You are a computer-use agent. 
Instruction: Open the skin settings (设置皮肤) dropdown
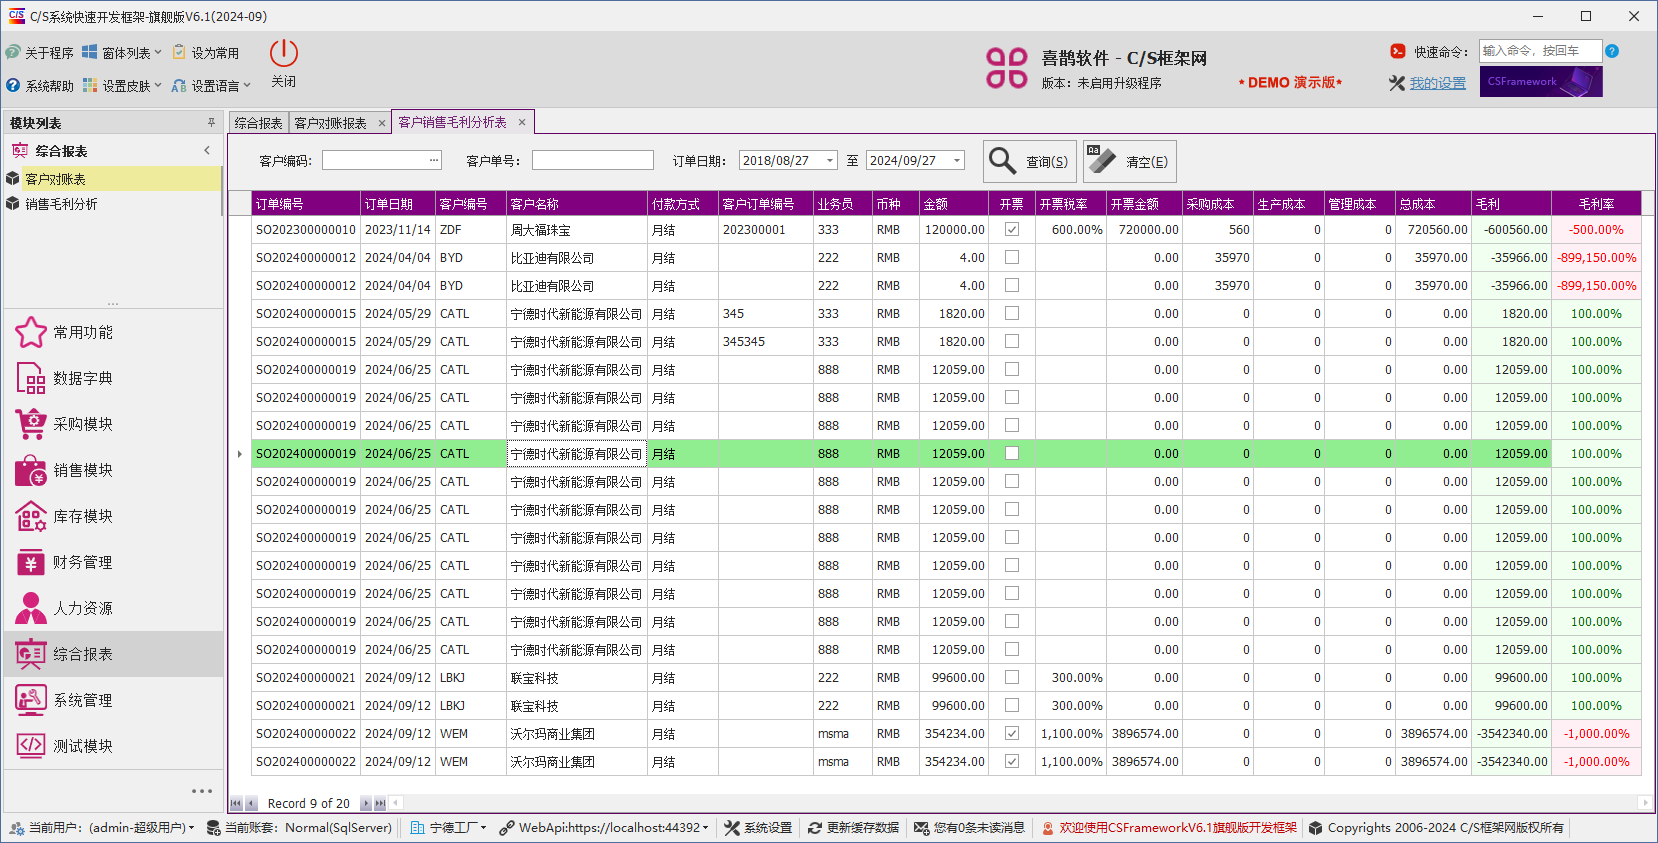pos(122,86)
